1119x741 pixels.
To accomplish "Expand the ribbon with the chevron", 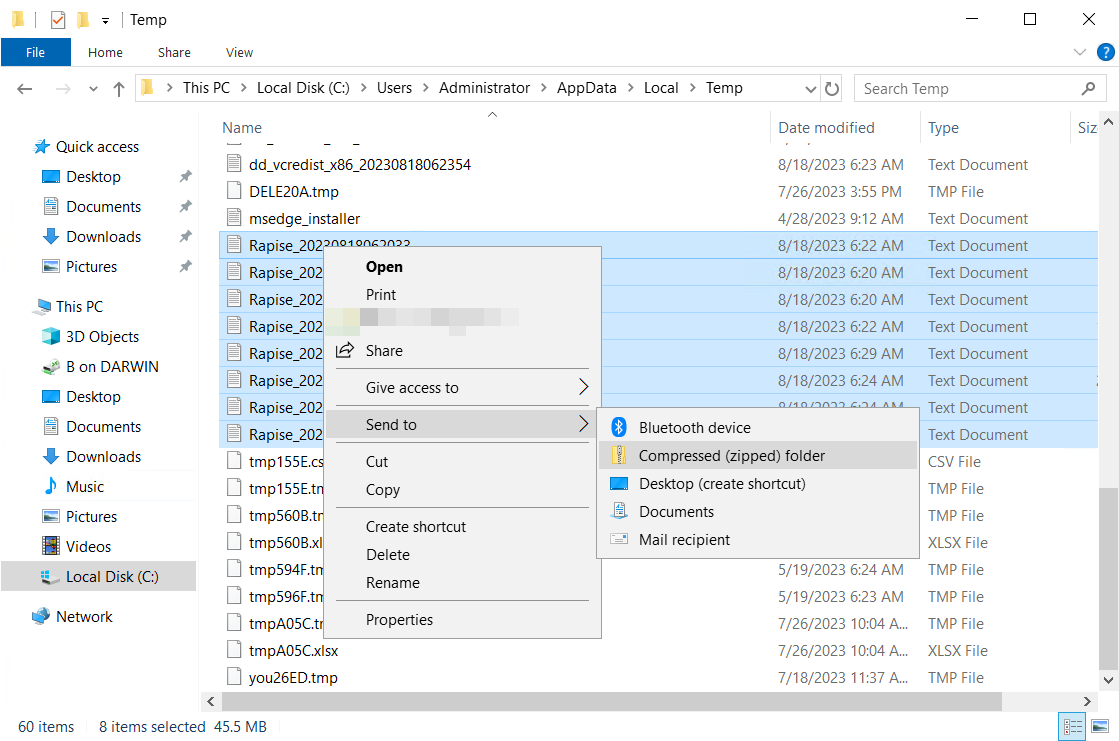I will tap(1080, 52).
